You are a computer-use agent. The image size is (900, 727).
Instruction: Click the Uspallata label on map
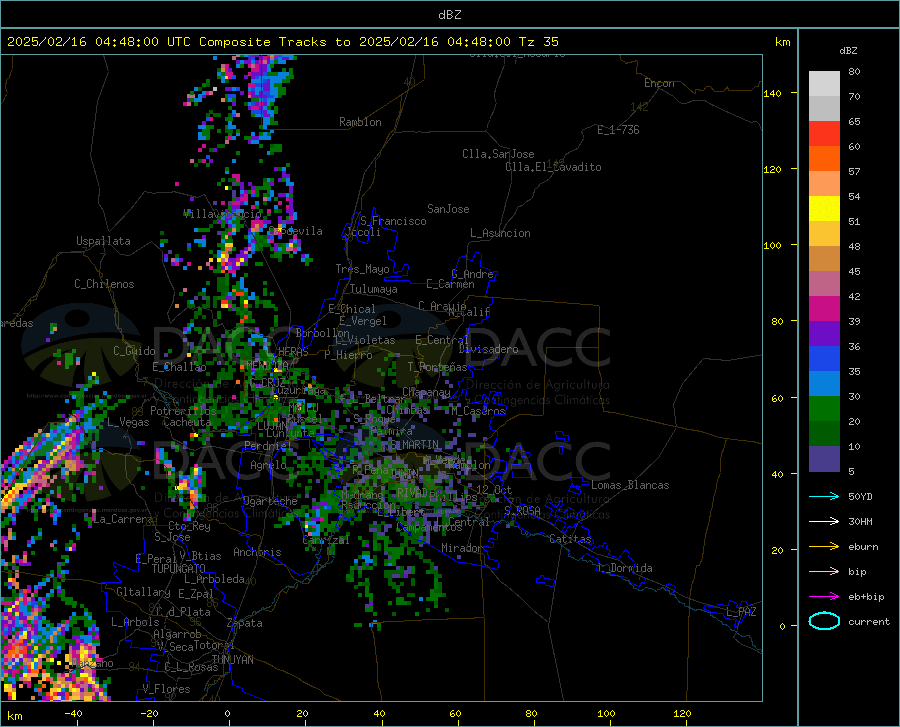[103, 241]
